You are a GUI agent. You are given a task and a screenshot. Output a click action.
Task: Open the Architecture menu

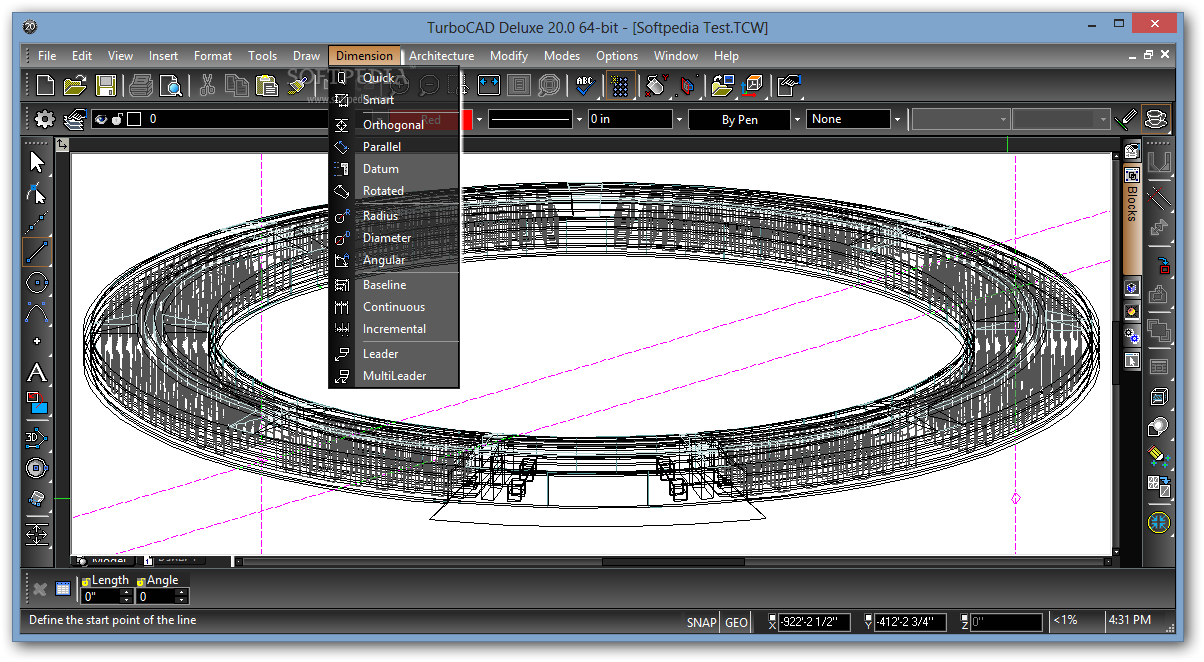(x=441, y=56)
